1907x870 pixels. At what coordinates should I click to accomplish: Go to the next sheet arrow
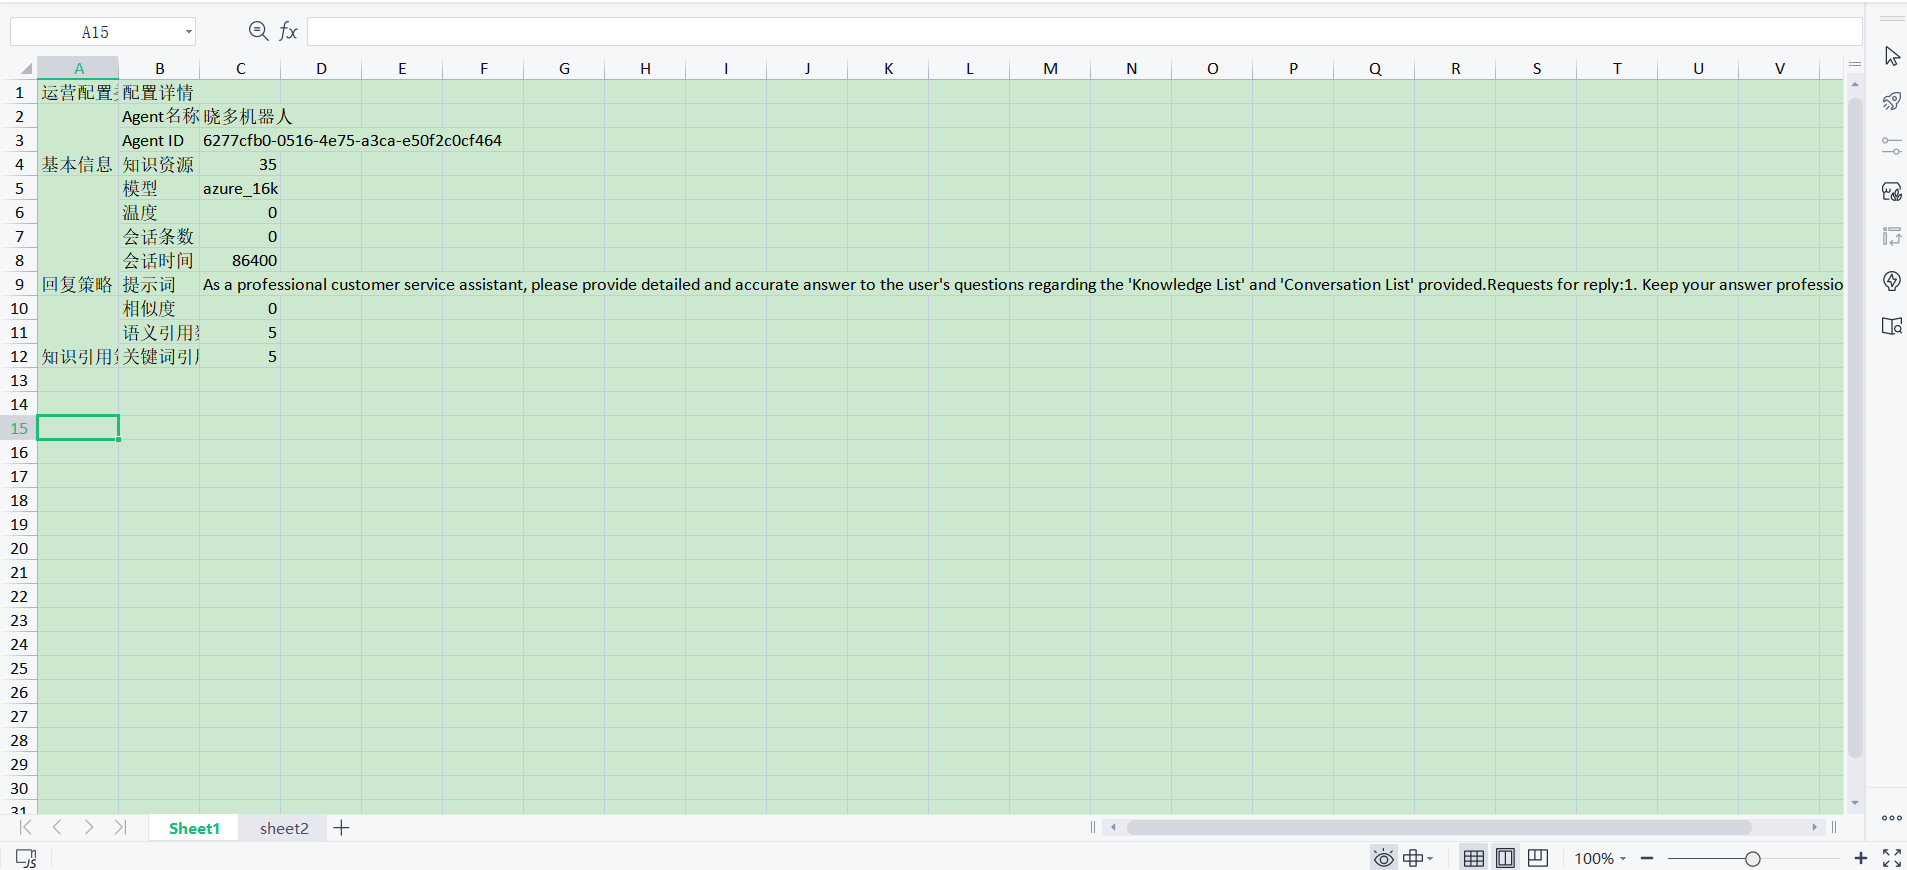(x=89, y=827)
